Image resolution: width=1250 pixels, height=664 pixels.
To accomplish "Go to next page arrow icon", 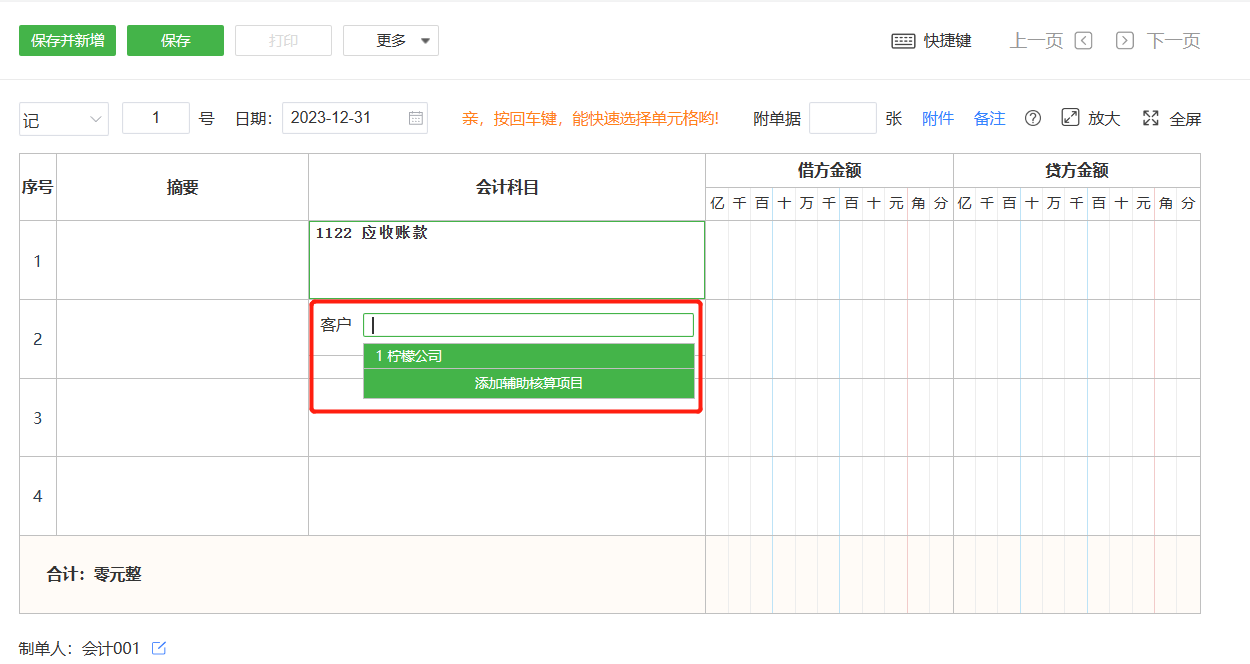I will tap(1125, 41).
